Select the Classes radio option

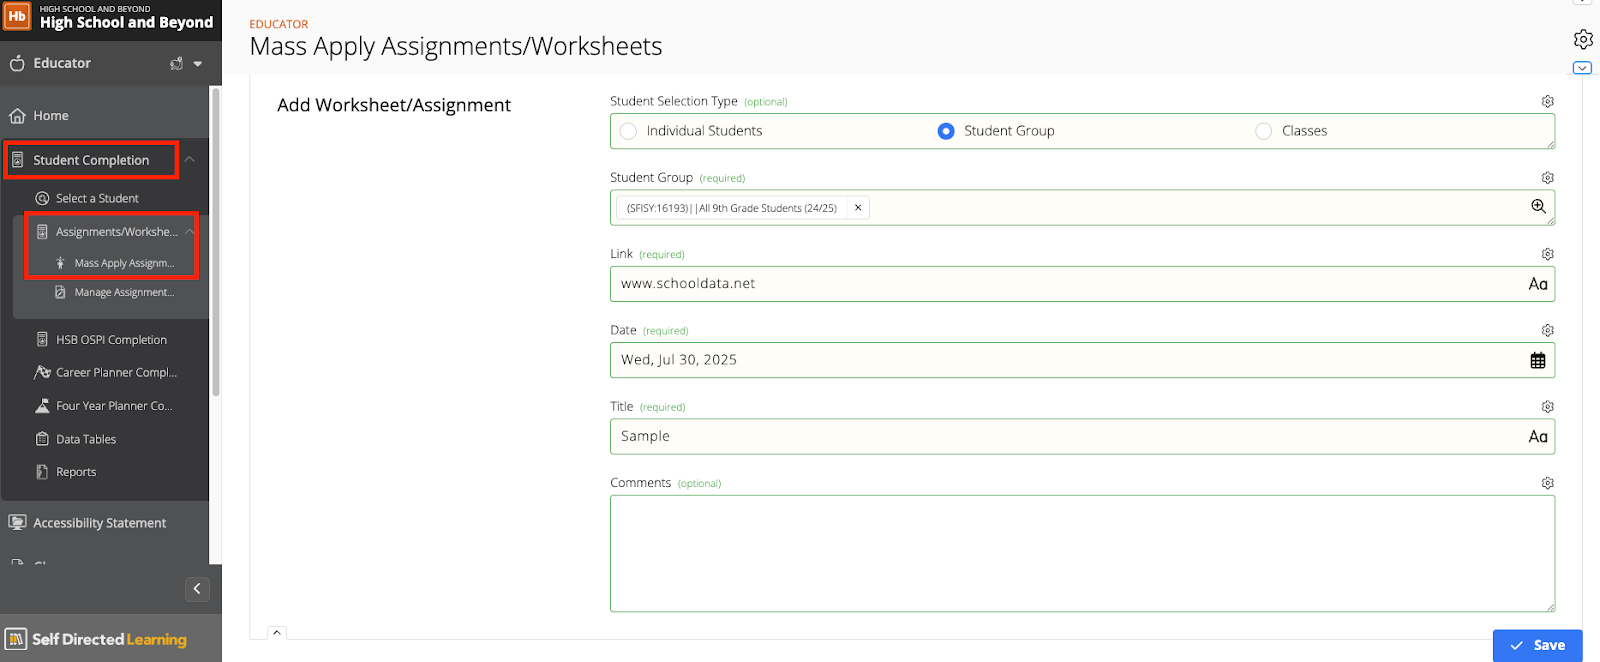[1264, 131]
